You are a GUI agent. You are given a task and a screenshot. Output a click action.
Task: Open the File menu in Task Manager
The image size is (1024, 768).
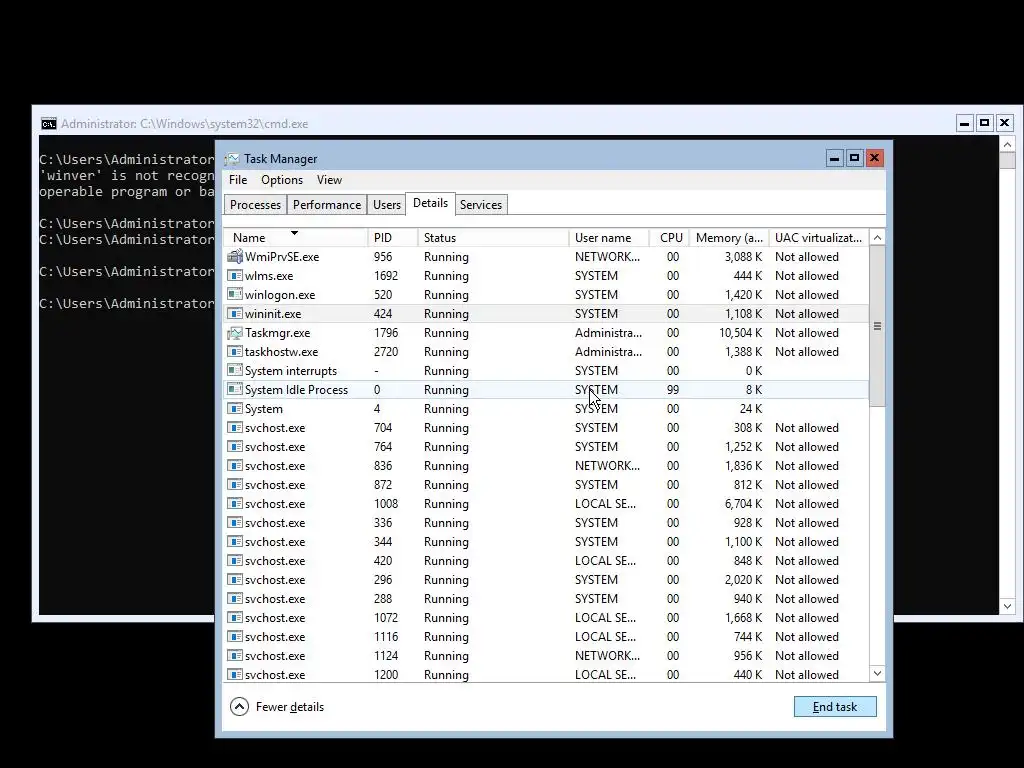(x=238, y=180)
